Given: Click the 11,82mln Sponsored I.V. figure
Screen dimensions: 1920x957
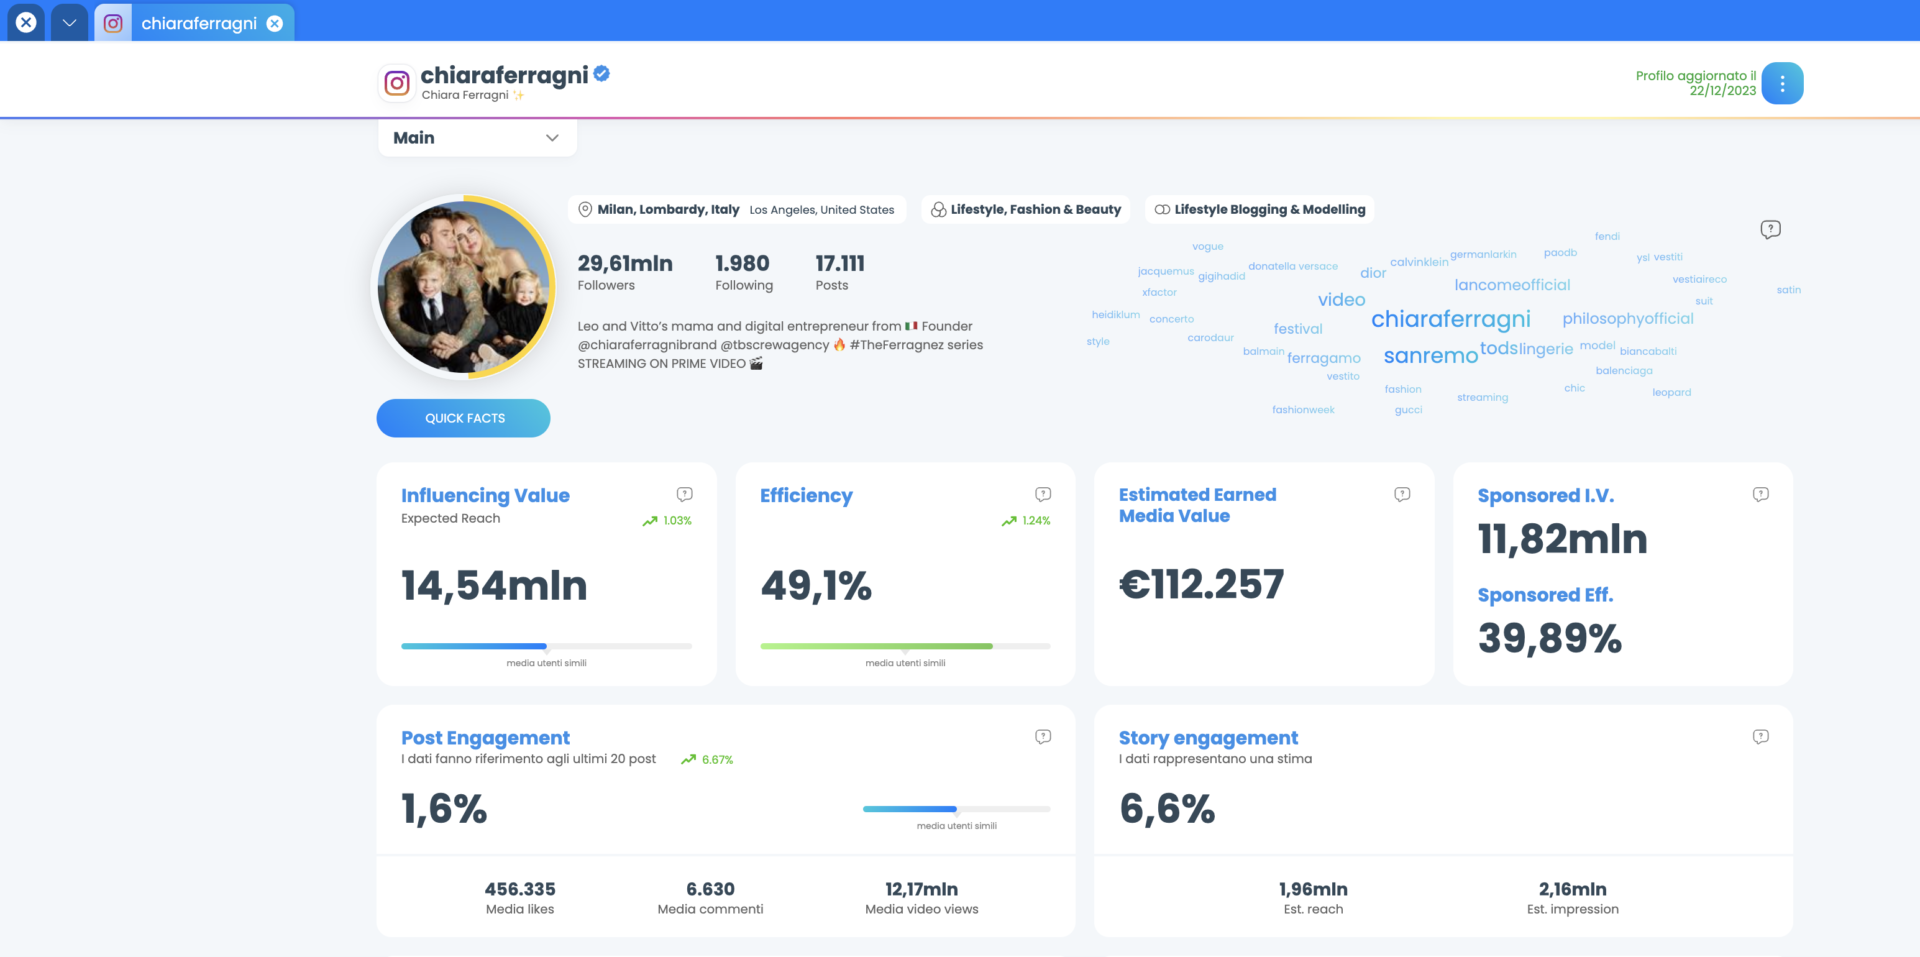Looking at the screenshot, I should [x=1562, y=540].
